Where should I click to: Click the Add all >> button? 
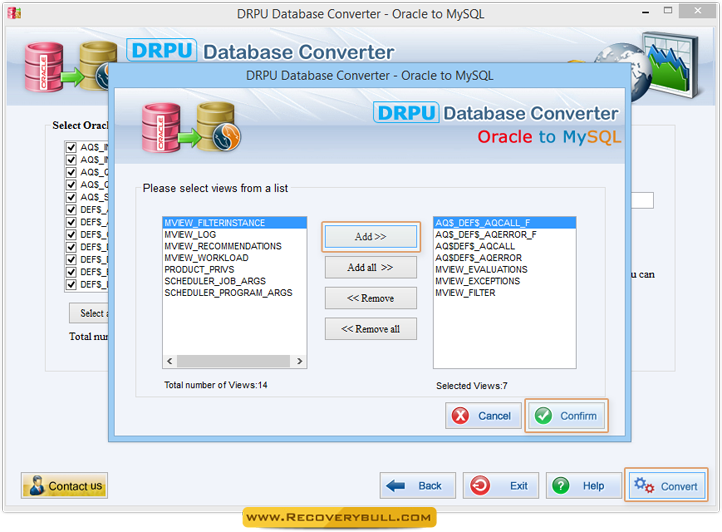point(371,268)
